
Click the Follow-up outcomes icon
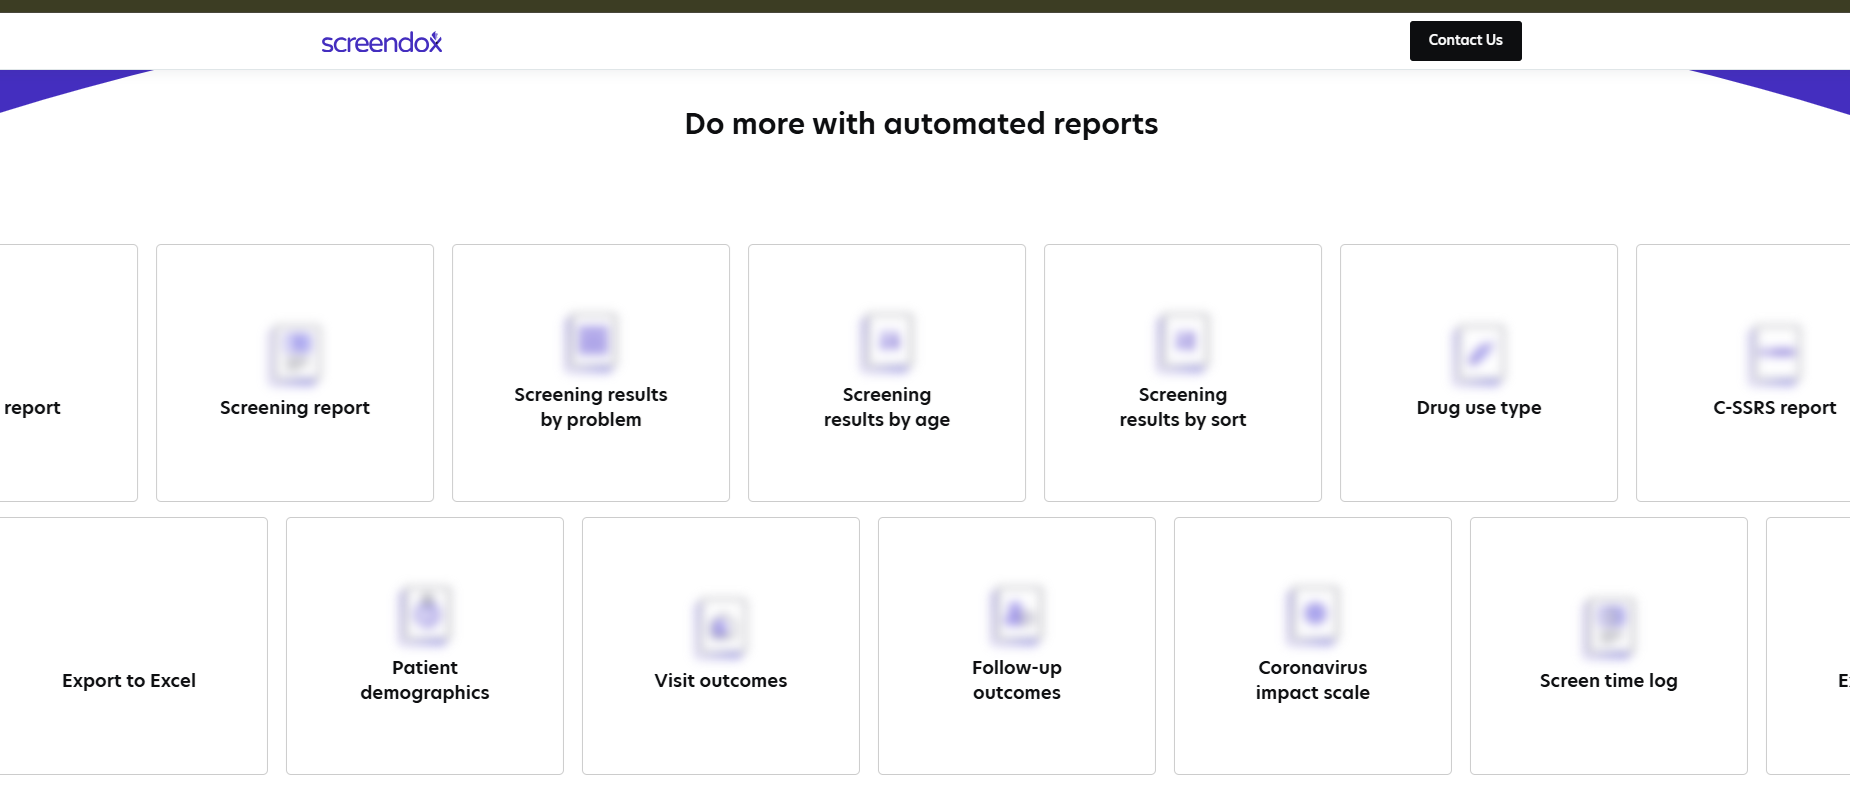pos(1017,615)
